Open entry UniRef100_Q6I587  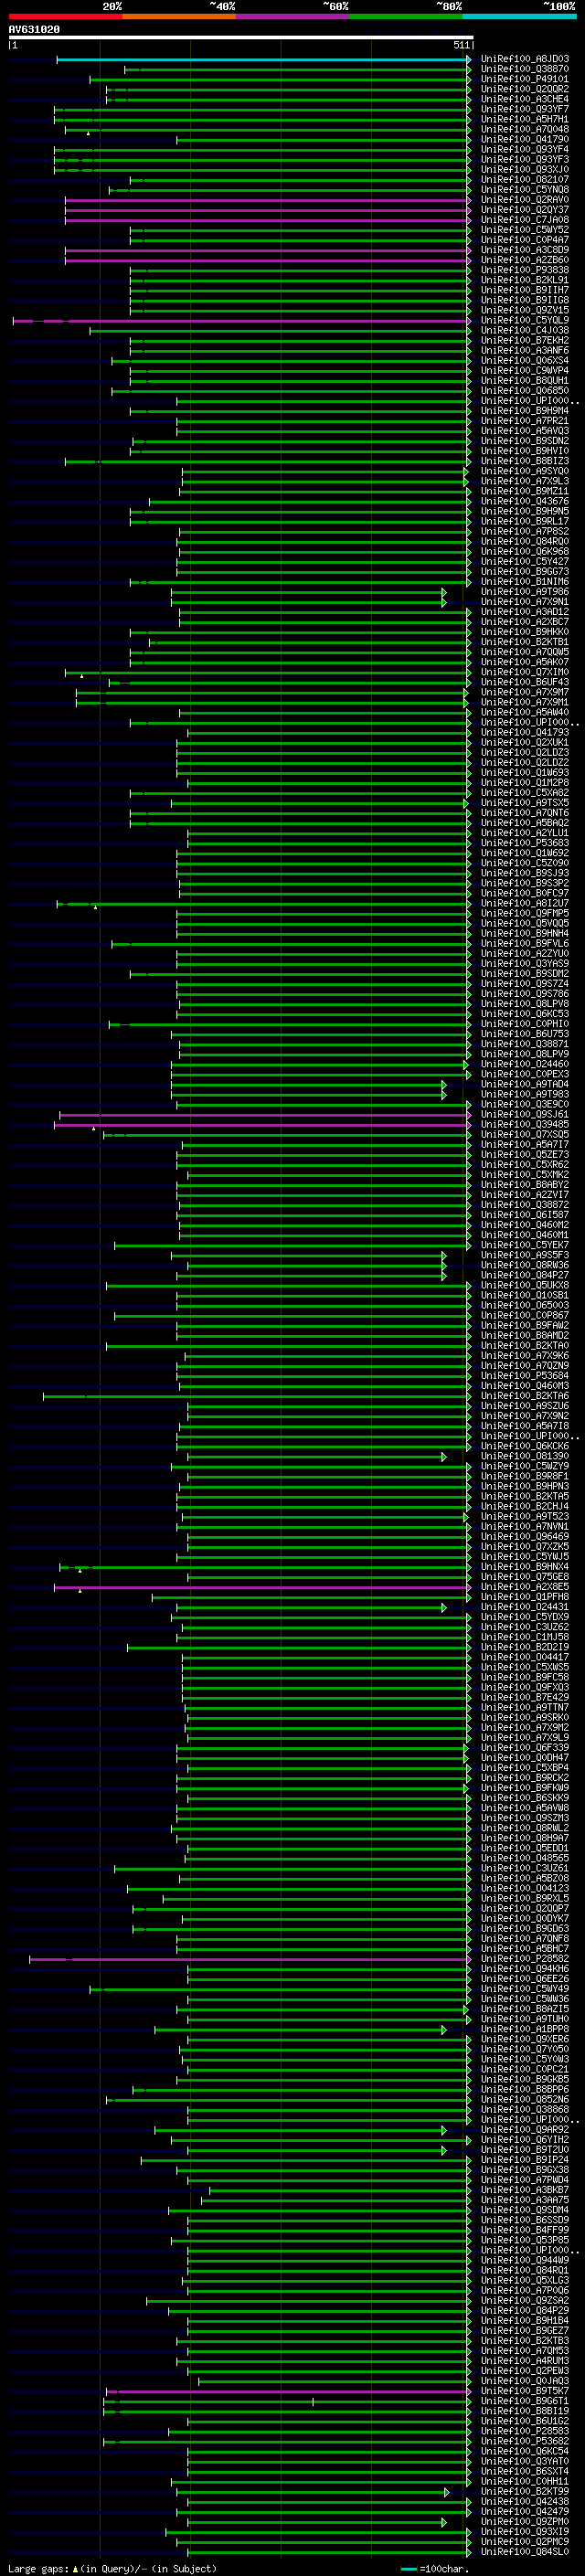[525, 1215]
